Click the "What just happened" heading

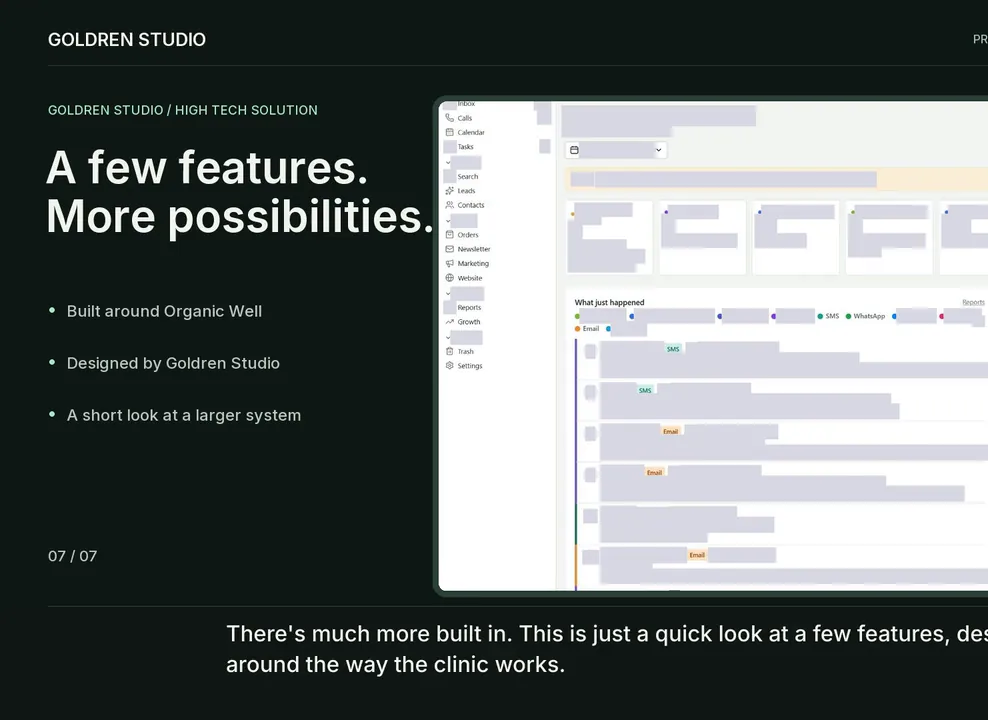click(609, 302)
